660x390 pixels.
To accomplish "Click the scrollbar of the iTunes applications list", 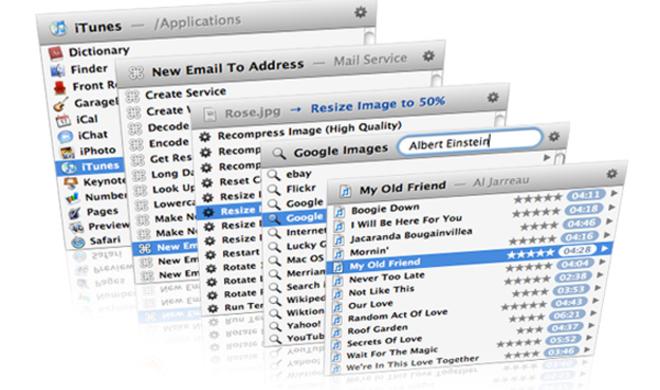I will 369,36.
